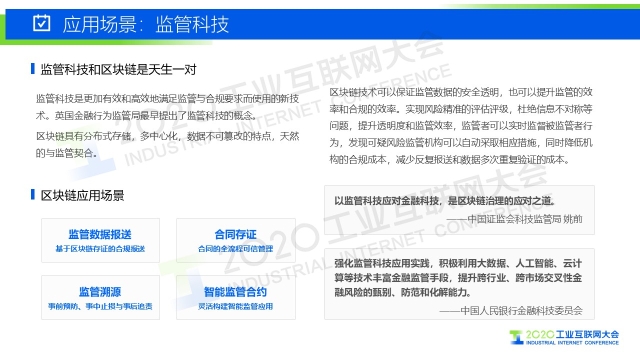
Task: Click the 灵活构建智能监管应用 subtitle
Action: (236, 307)
